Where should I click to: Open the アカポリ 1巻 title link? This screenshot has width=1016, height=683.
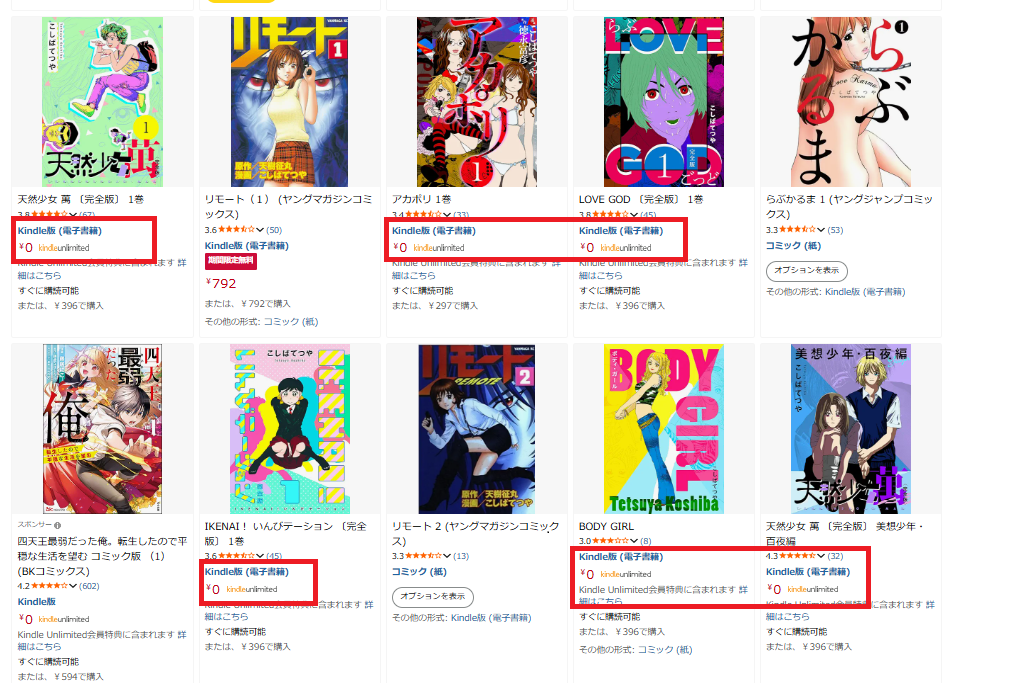click(421, 200)
